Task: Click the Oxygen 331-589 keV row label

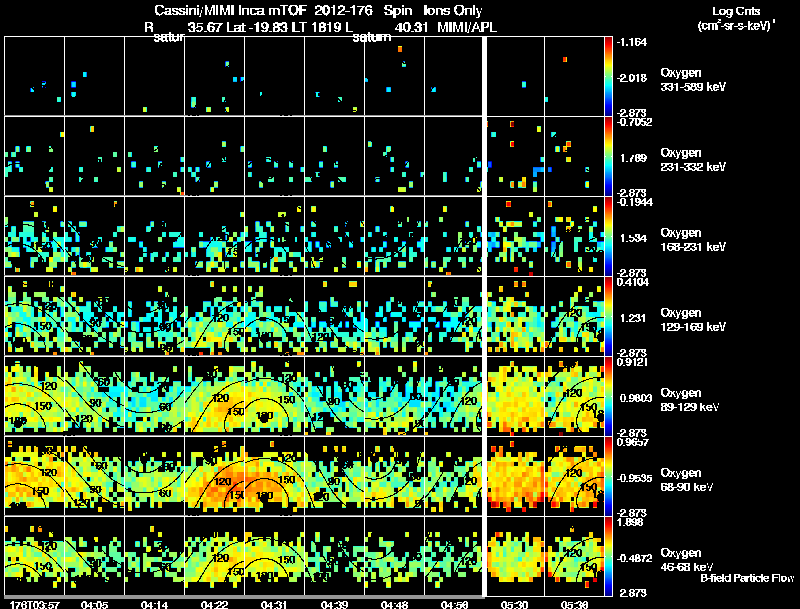Action: pyautogui.click(x=693, y=80)
